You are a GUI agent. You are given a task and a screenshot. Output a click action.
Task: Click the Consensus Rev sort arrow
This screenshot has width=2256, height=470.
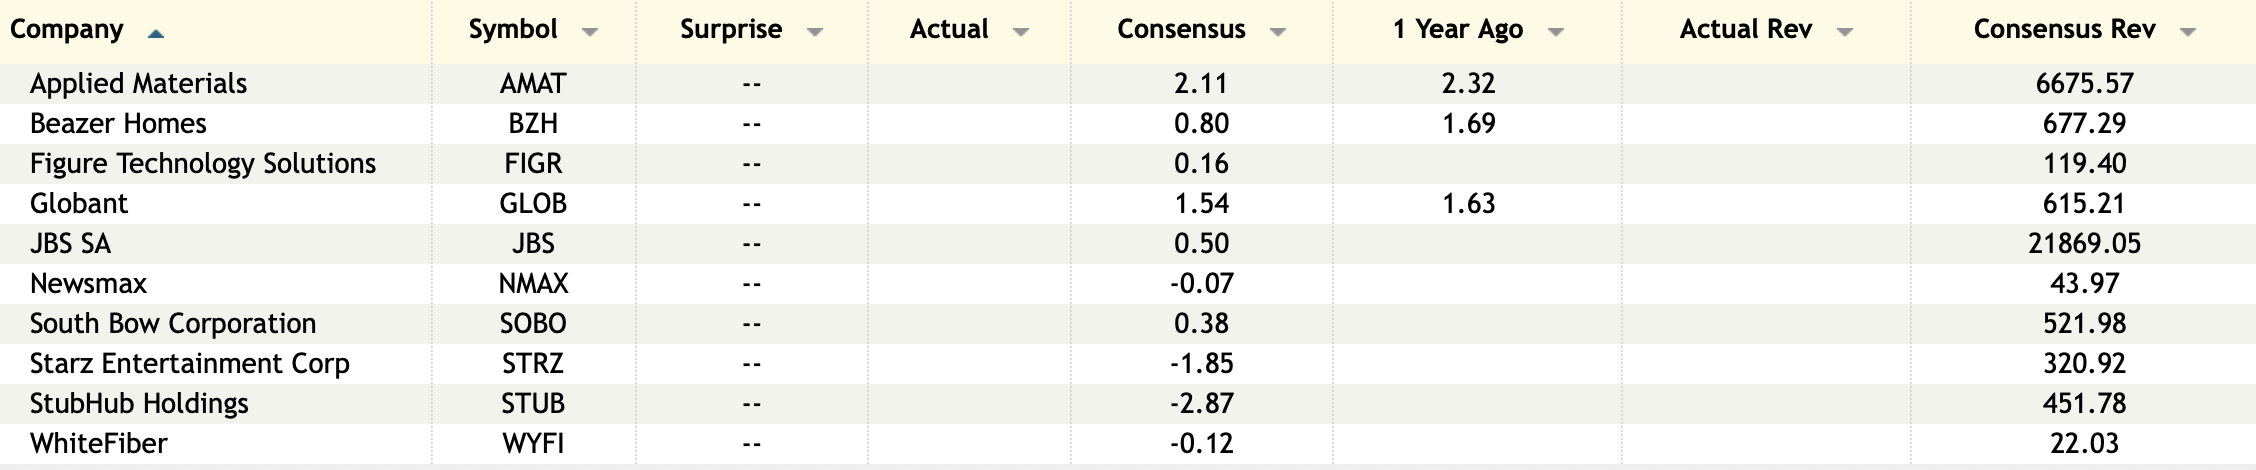pos(2187,33)
